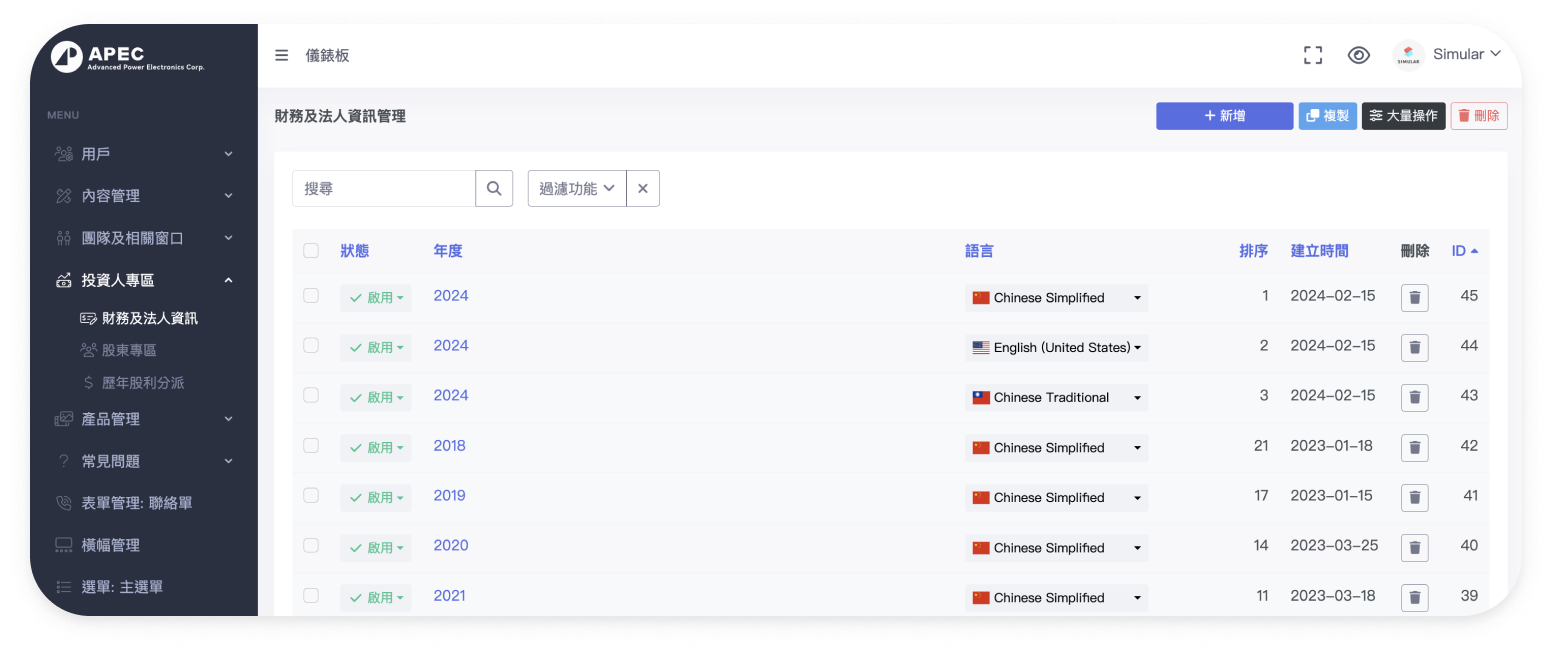Click the blue 新增 button
1552x652 pixels.
point(1224,116)
